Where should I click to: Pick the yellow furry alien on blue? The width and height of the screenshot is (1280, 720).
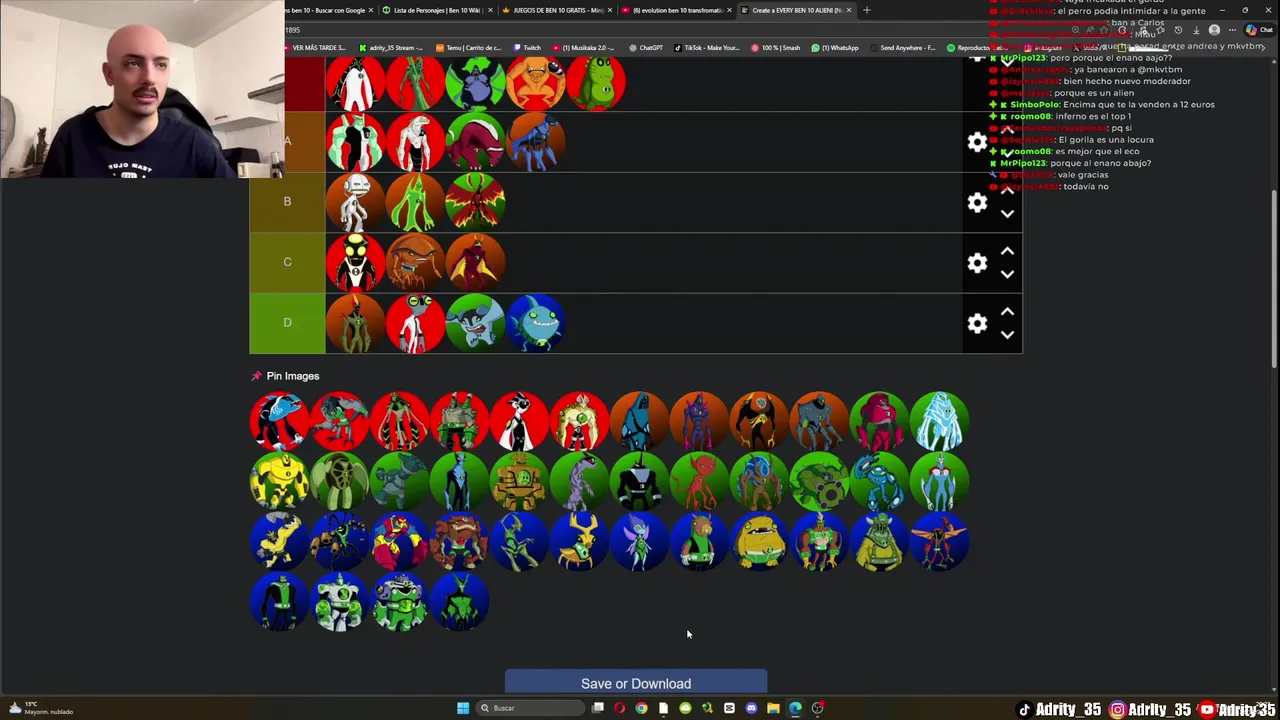pos(279,541)
